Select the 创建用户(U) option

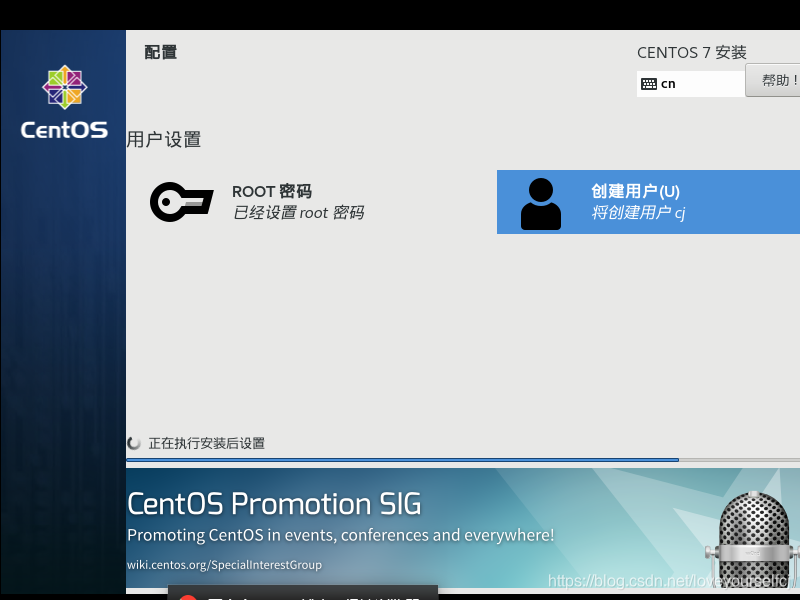tap(648, 202)
